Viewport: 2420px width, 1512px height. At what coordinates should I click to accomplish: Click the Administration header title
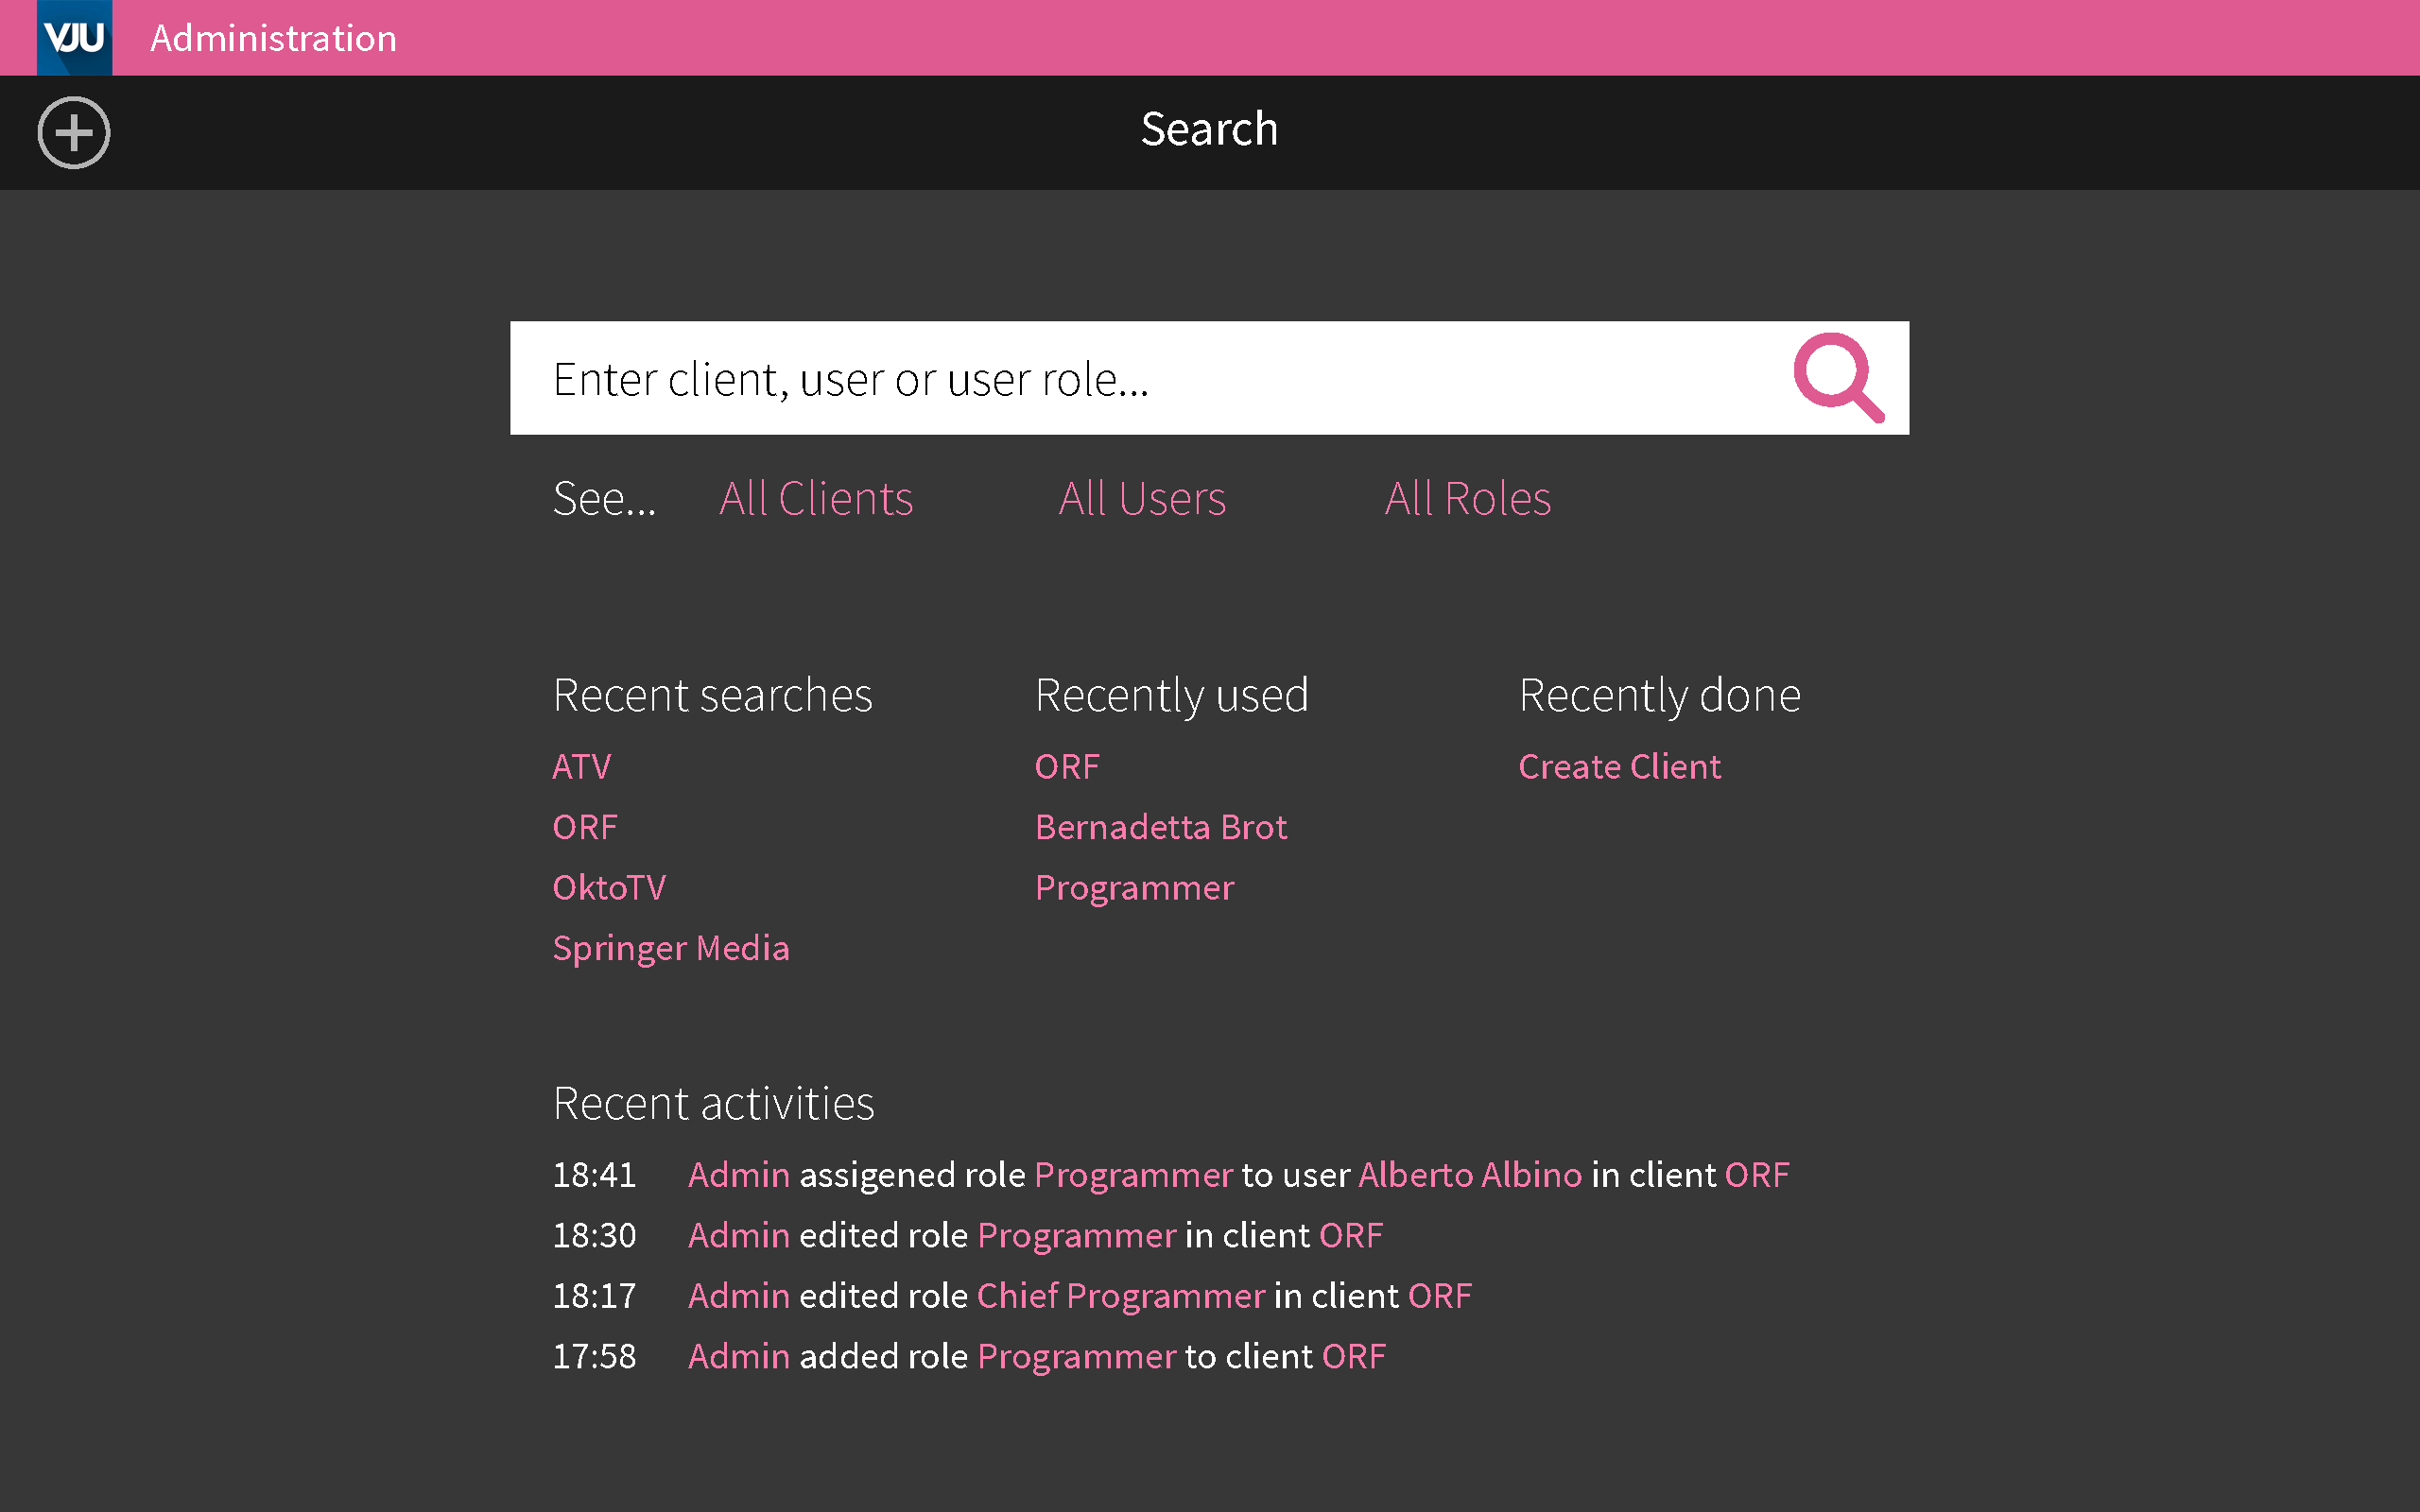coord(273,38)
